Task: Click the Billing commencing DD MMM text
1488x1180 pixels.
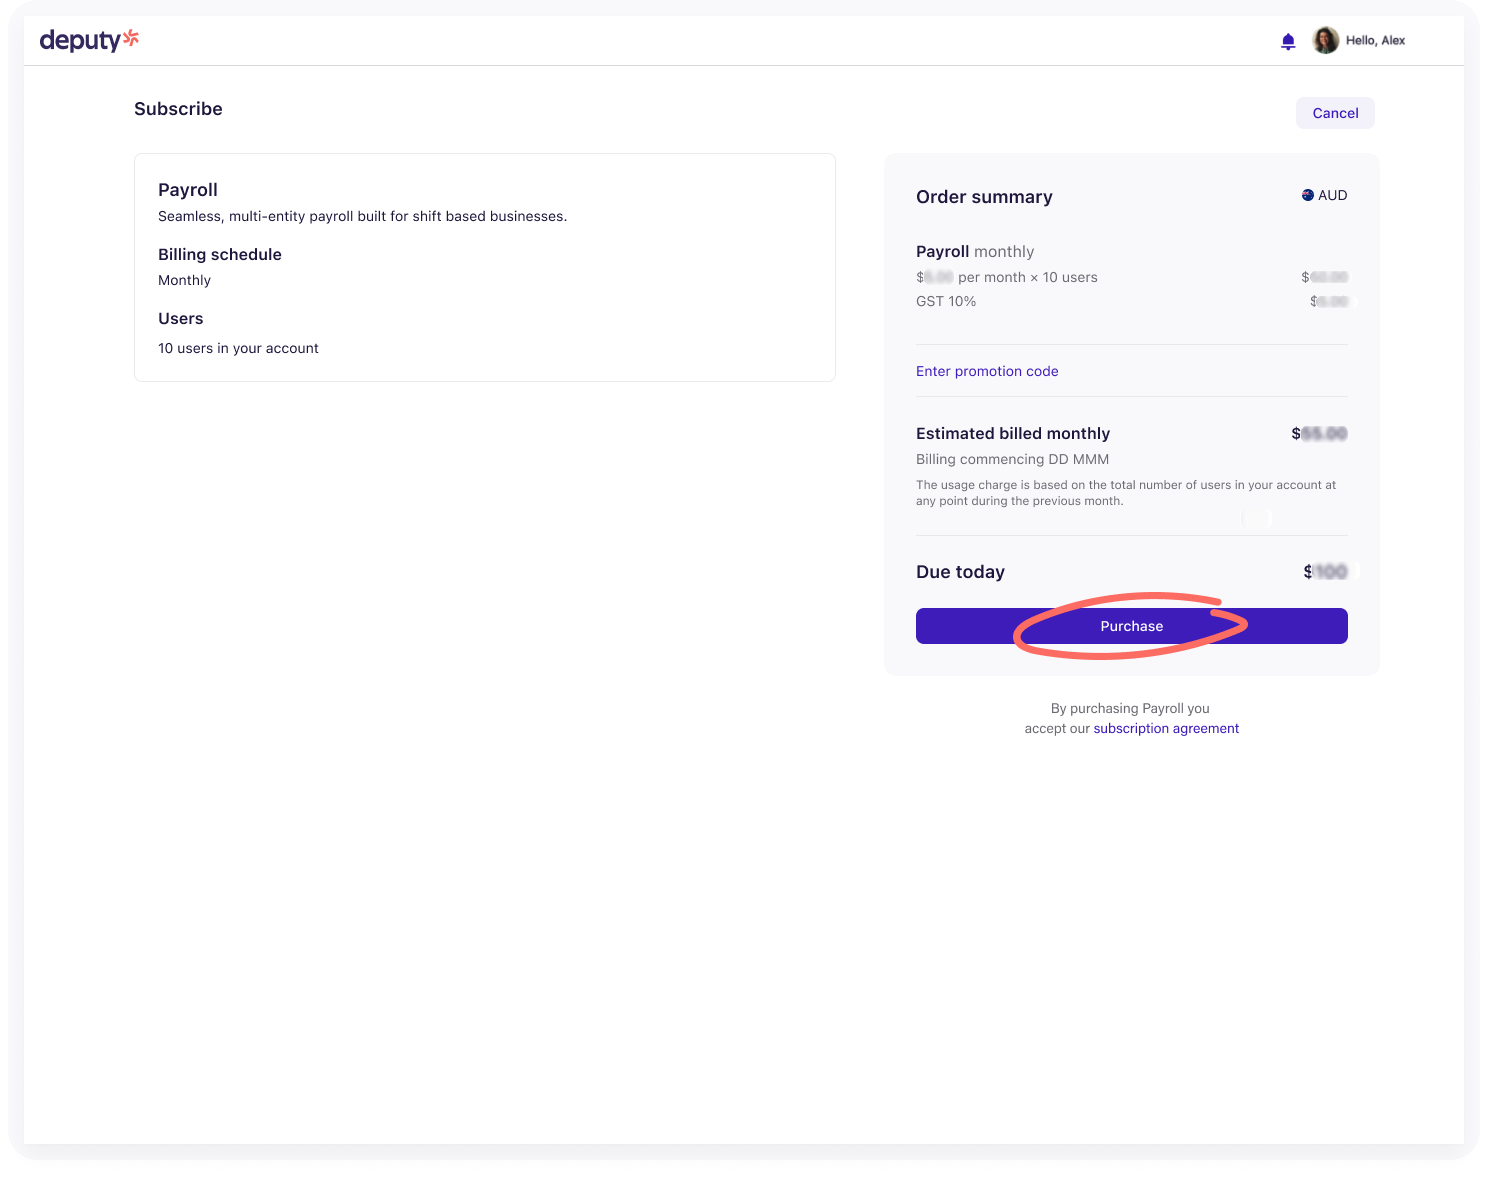Action: [1012, 459]
